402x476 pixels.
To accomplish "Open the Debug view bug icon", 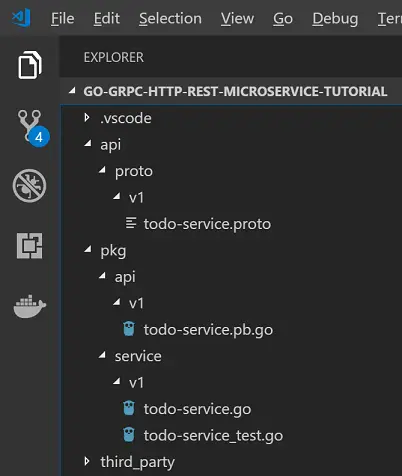I will tap(29, 186).
